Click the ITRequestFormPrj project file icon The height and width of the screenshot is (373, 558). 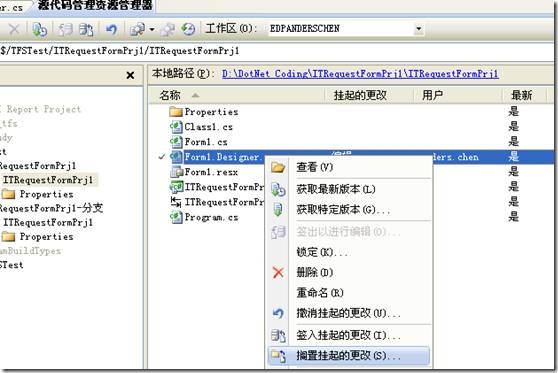[177, 186]
